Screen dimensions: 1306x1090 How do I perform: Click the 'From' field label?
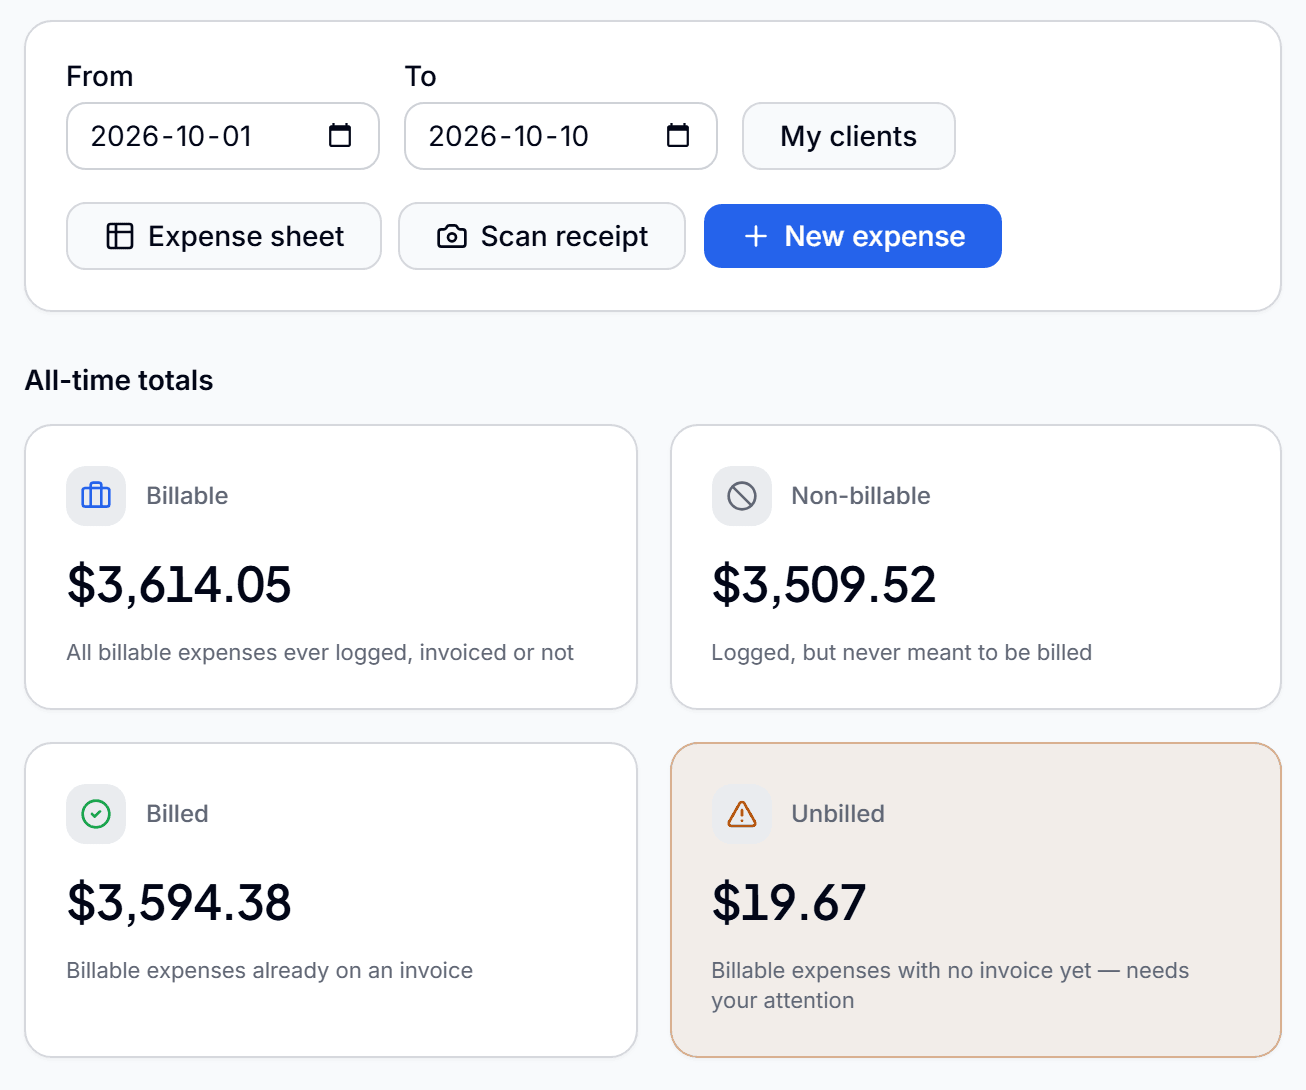pos(100,77)
